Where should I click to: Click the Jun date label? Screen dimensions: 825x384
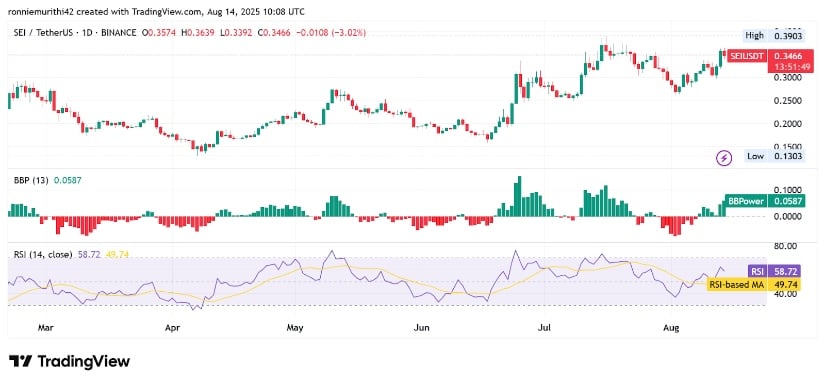pyautogui.click(x=422, y=328)
